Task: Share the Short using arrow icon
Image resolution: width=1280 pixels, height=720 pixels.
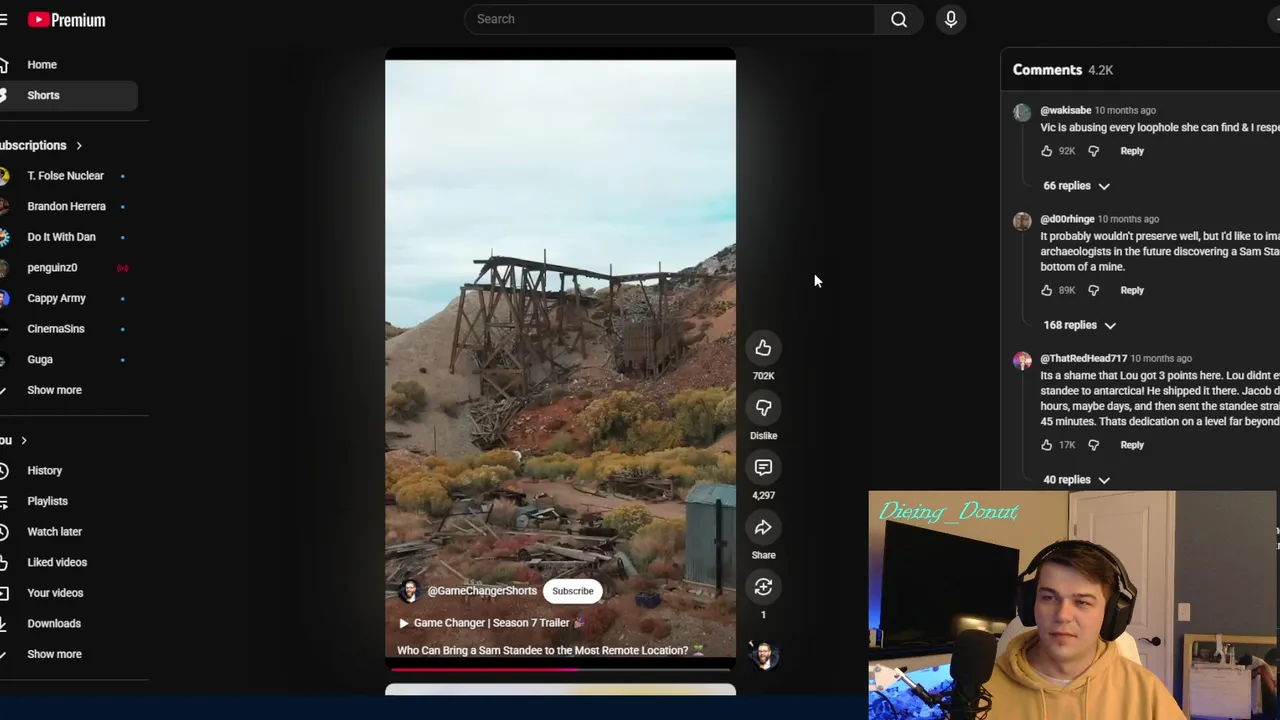Action: tap(763, 527)
